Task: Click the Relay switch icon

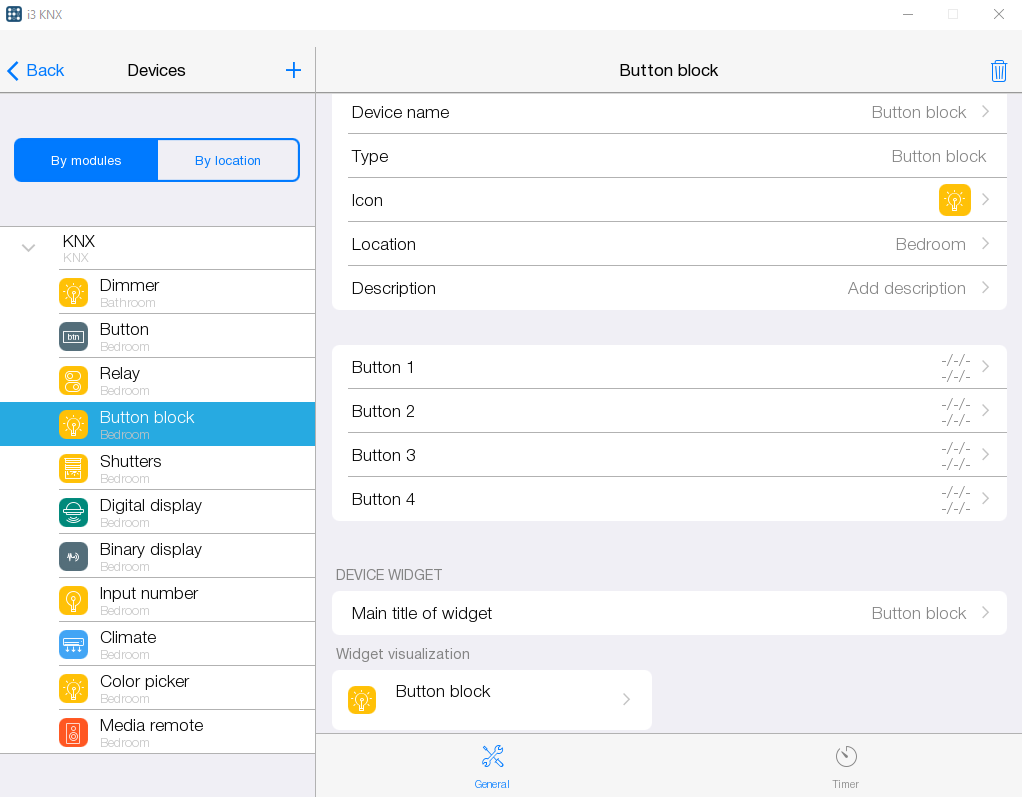Action: coord(73,380)
